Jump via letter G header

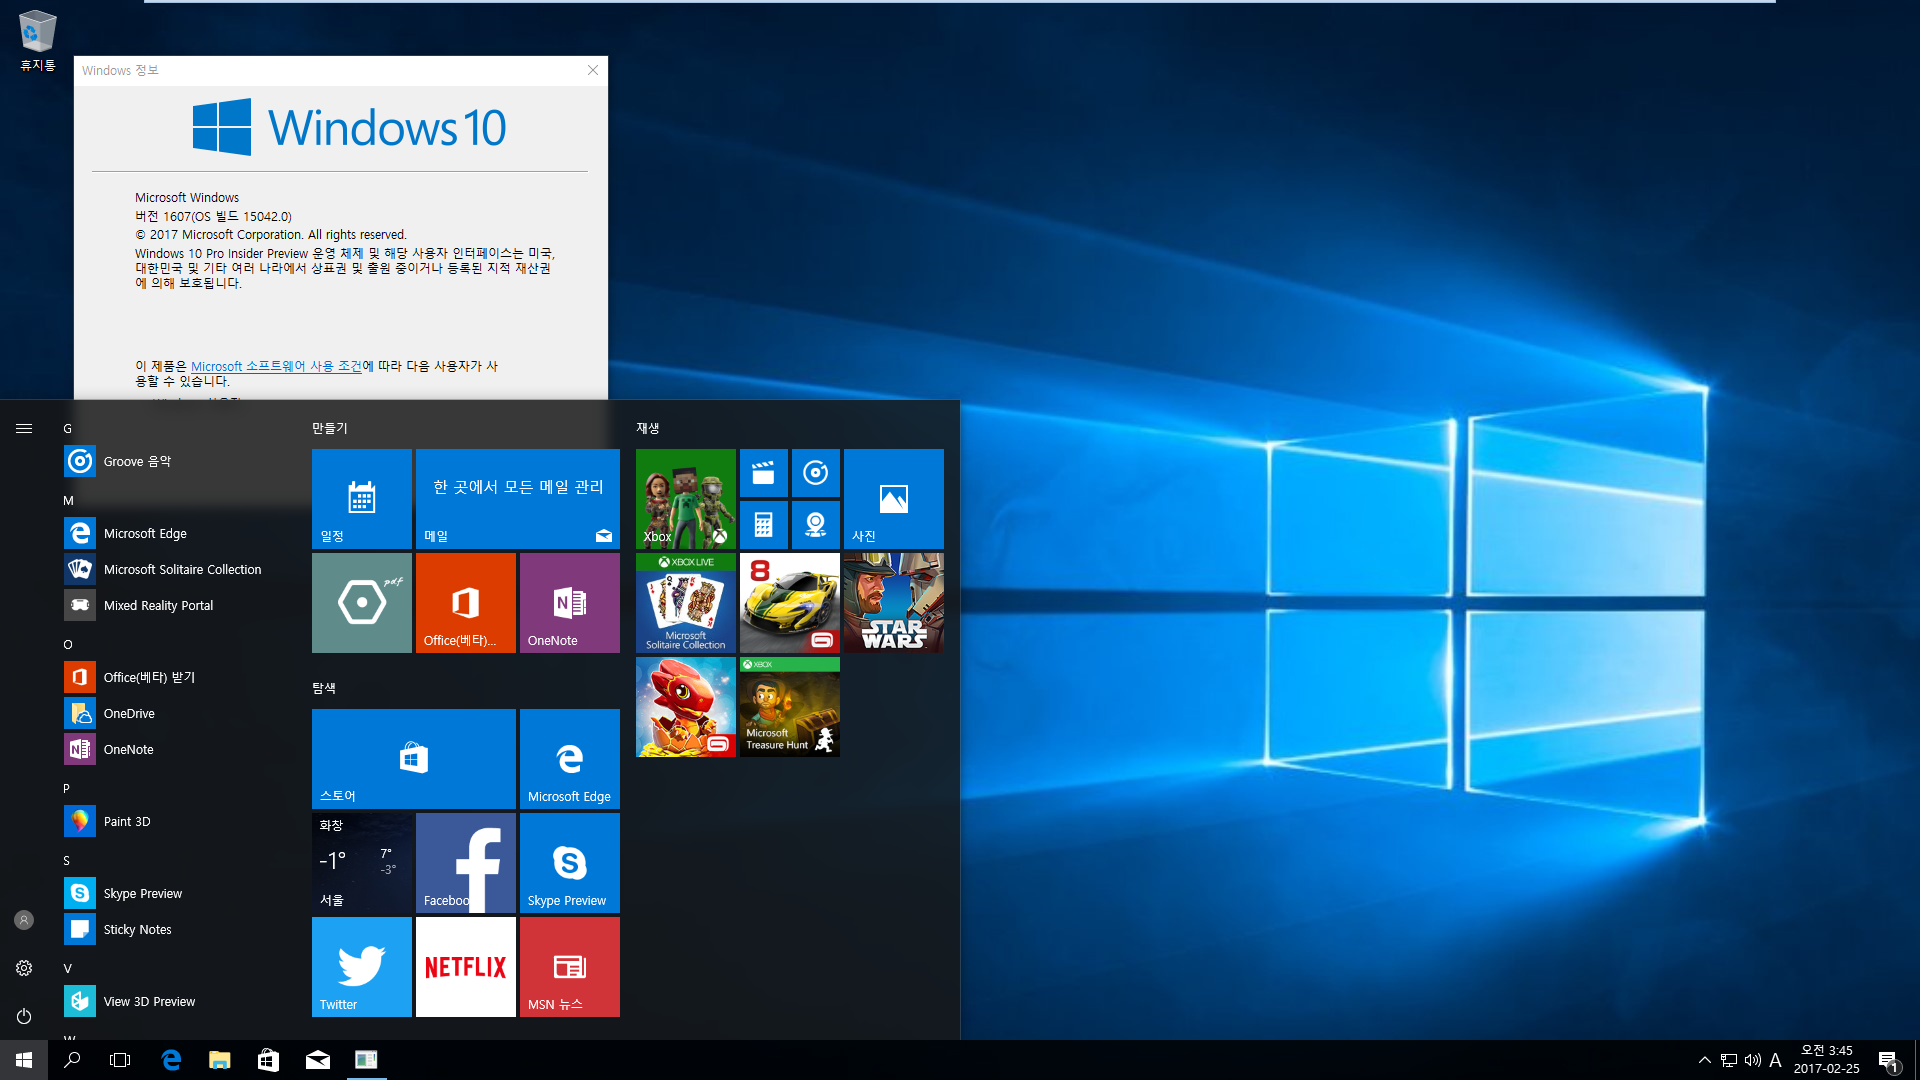[x=68, y=429]
